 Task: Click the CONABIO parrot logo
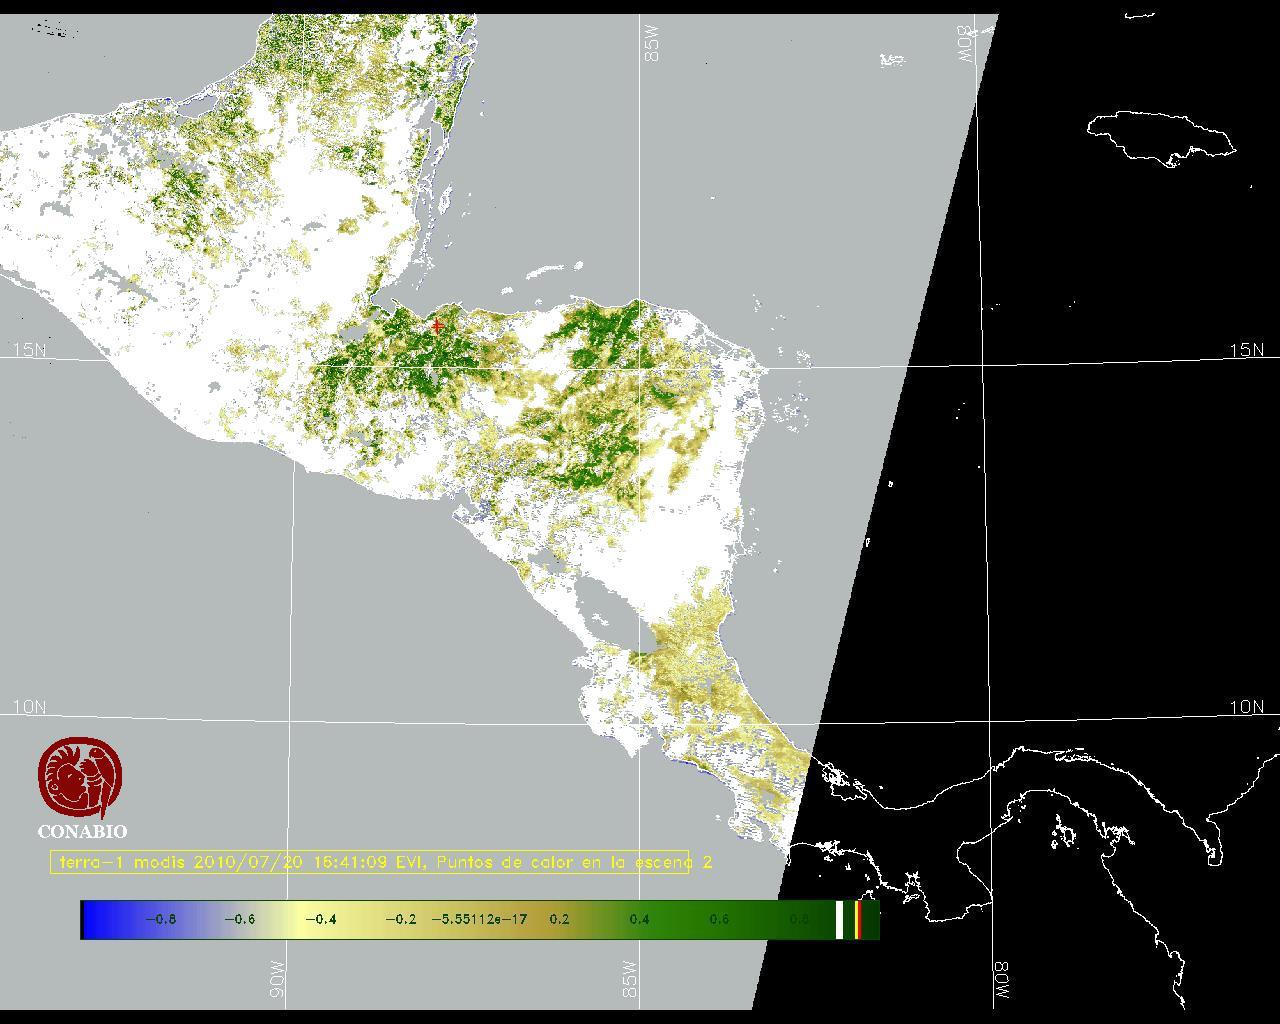(x=82, y=777)
